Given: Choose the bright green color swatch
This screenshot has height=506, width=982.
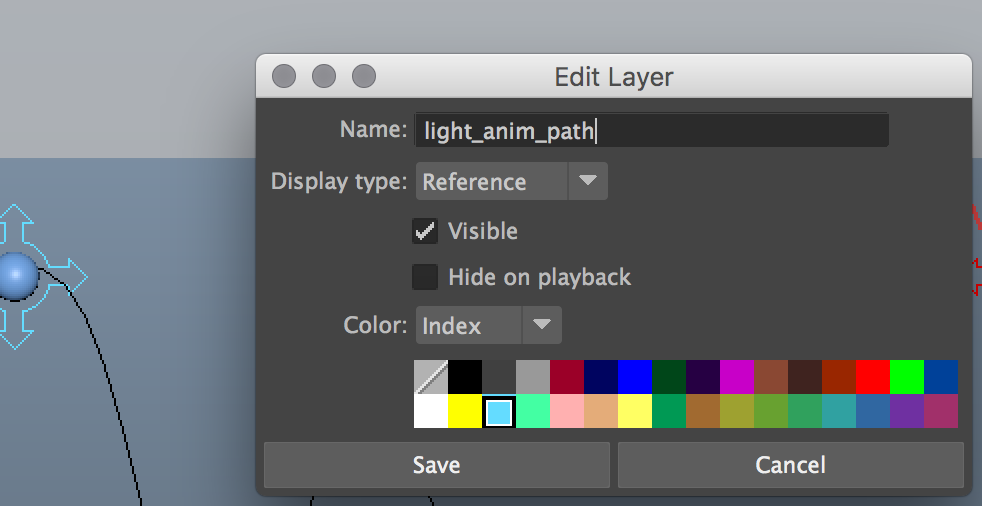Looking at the screenshot, I should coord(907,377).
